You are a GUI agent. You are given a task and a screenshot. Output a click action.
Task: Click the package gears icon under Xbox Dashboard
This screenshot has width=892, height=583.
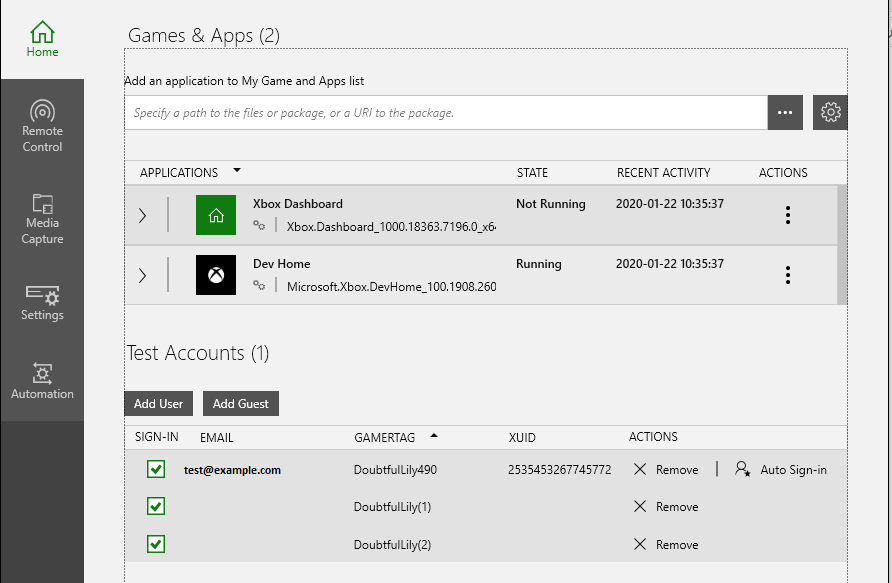pyautogui.click(x=259, y=226)
